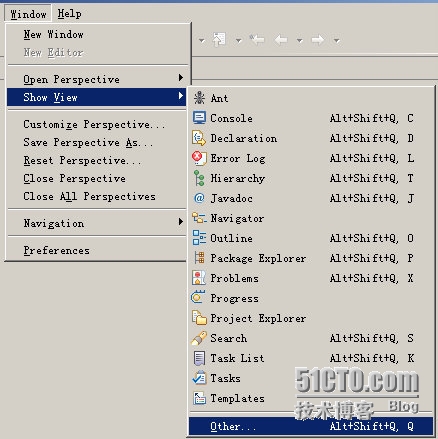The height and width of the screenshot is (439, 438).
Task: Select Problems view label
Action: 234,278
